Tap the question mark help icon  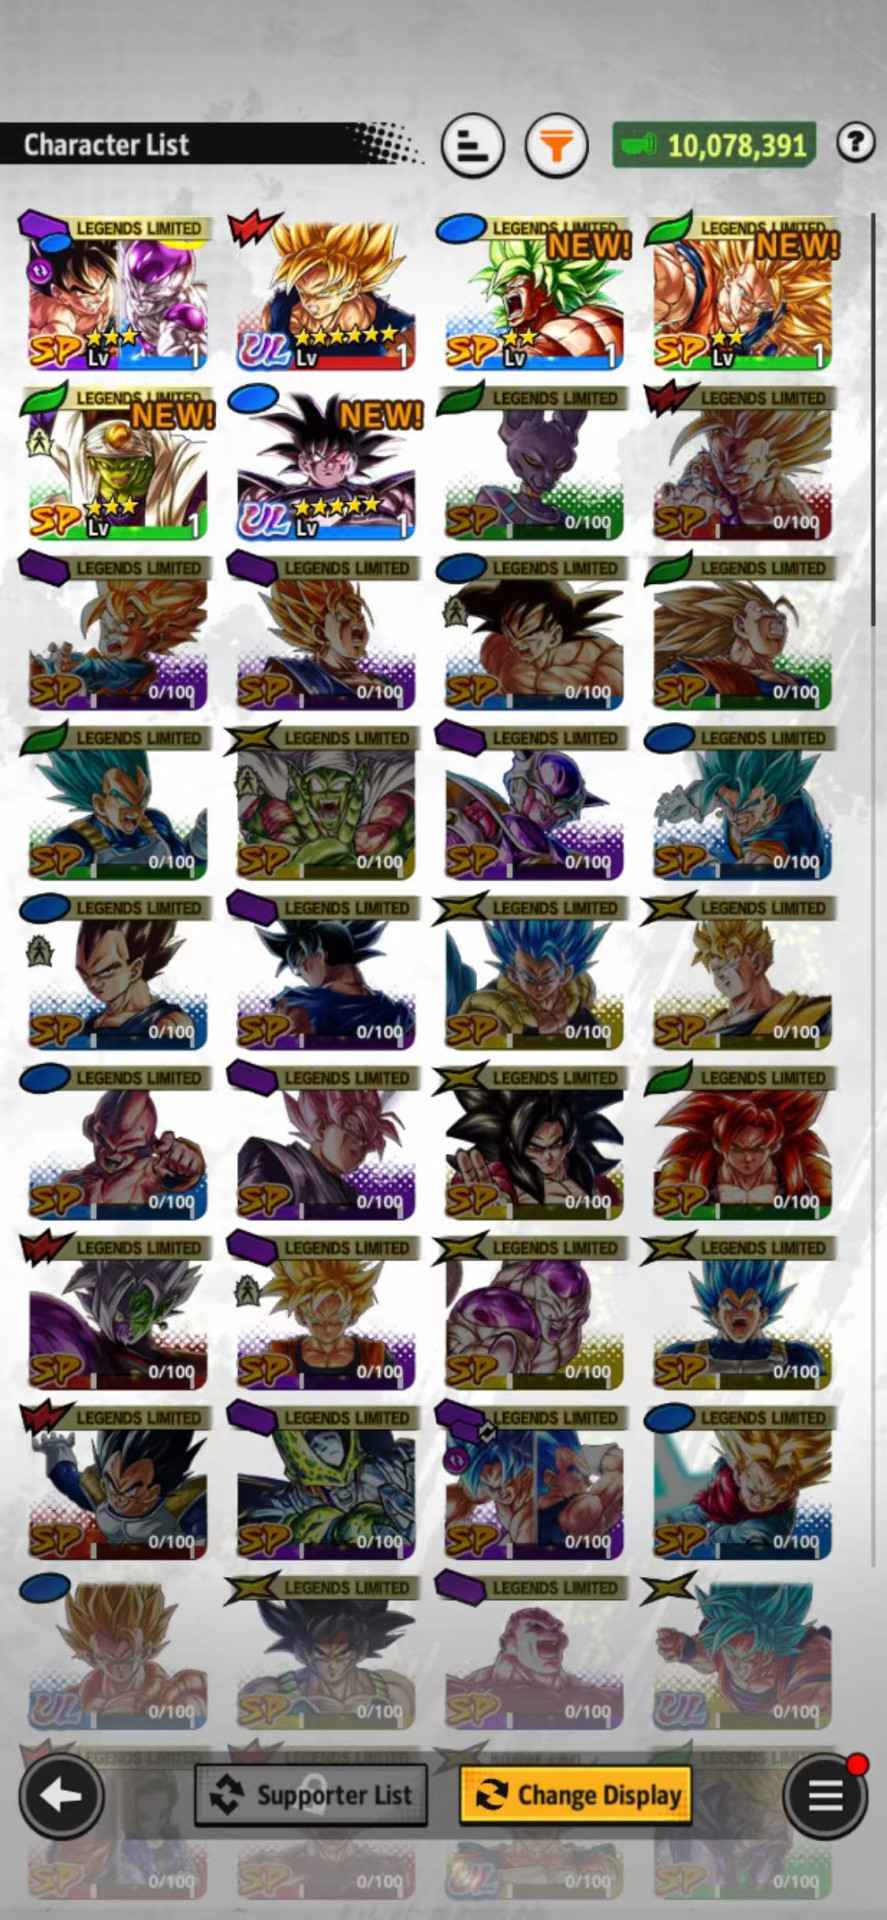[x=855, y=143]
